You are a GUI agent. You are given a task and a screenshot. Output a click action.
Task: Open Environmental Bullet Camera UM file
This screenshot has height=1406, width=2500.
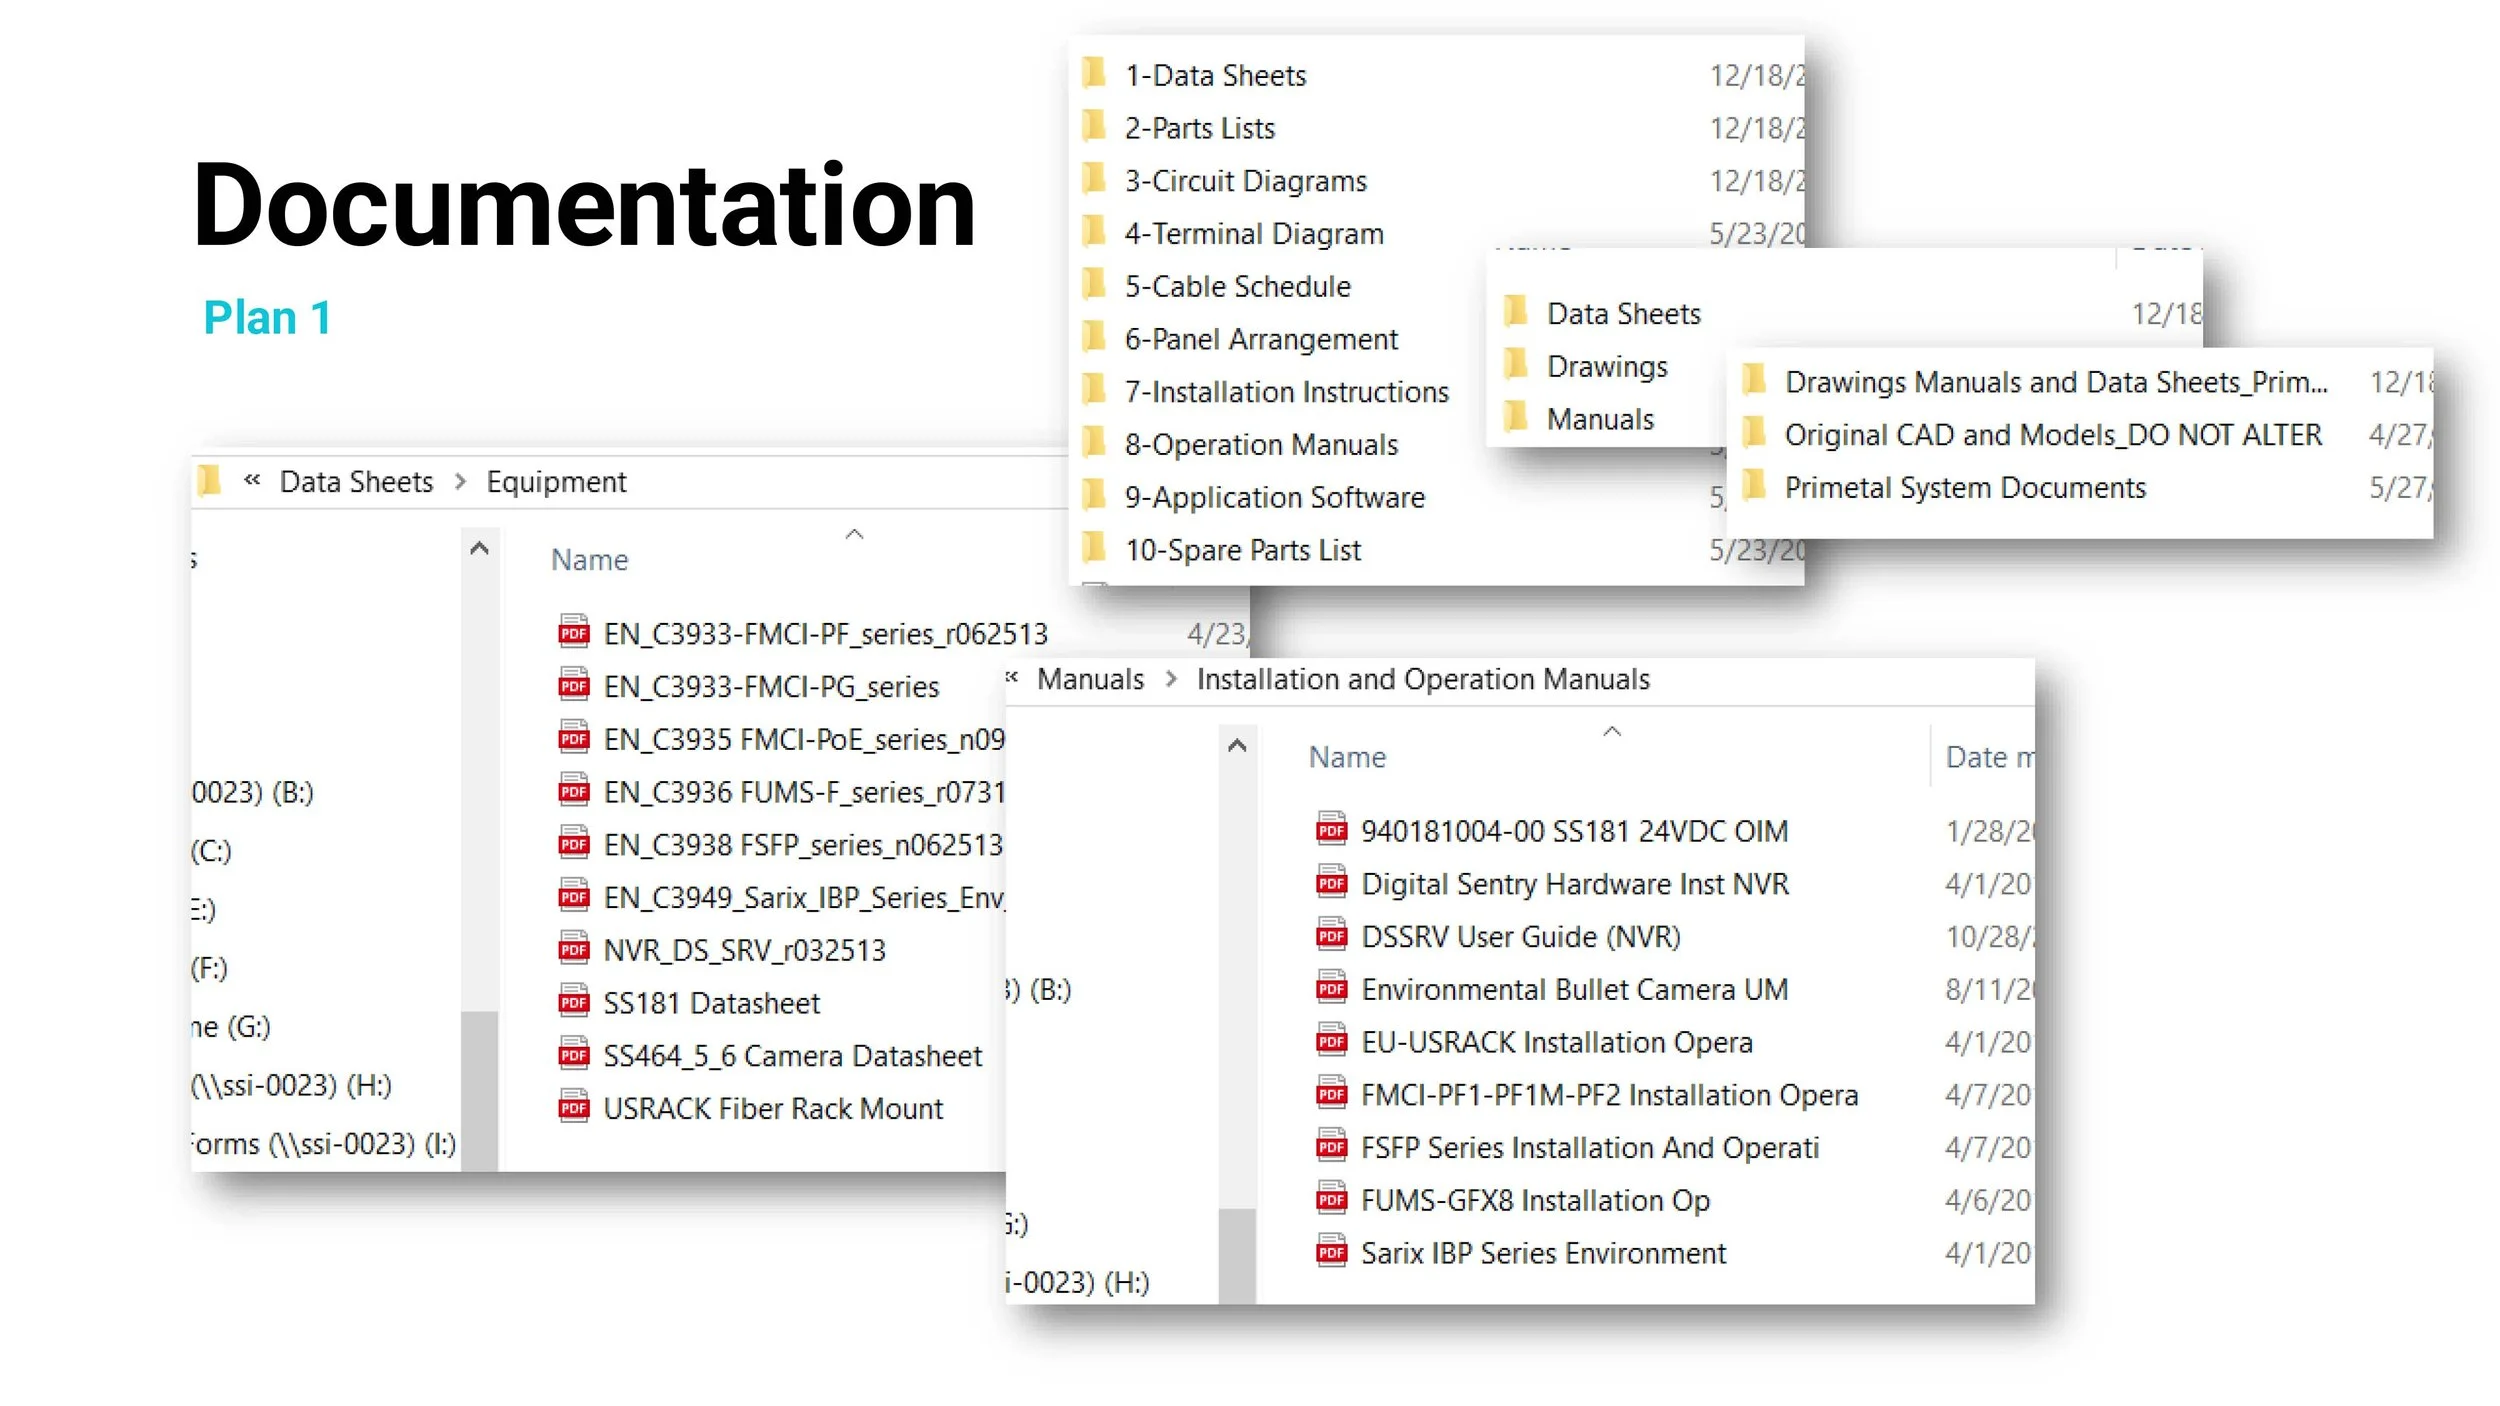point(1574,989)
